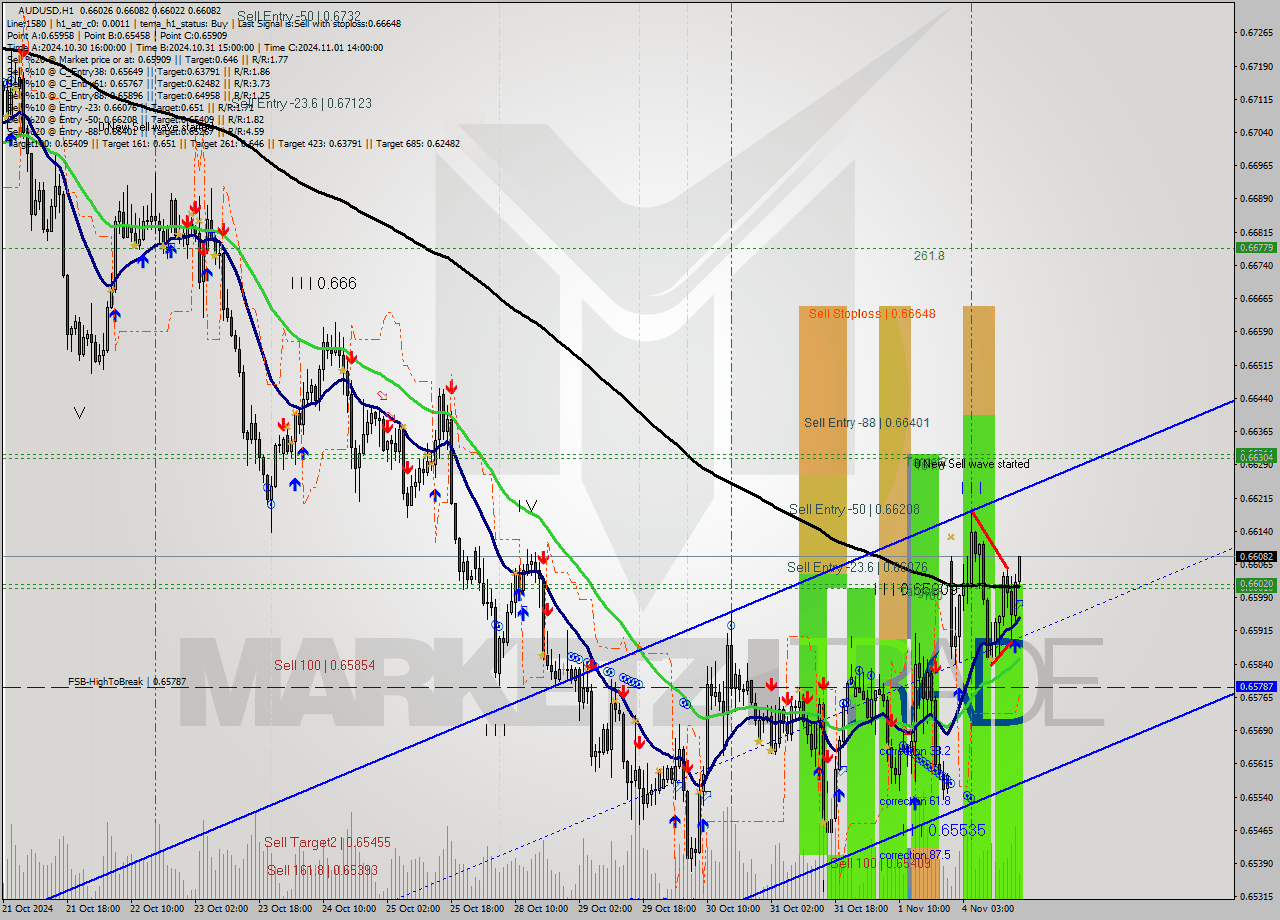Click 'Sell 100 | 0.65409' label at bottom
Screen dimensions: 1280x920
880,863
